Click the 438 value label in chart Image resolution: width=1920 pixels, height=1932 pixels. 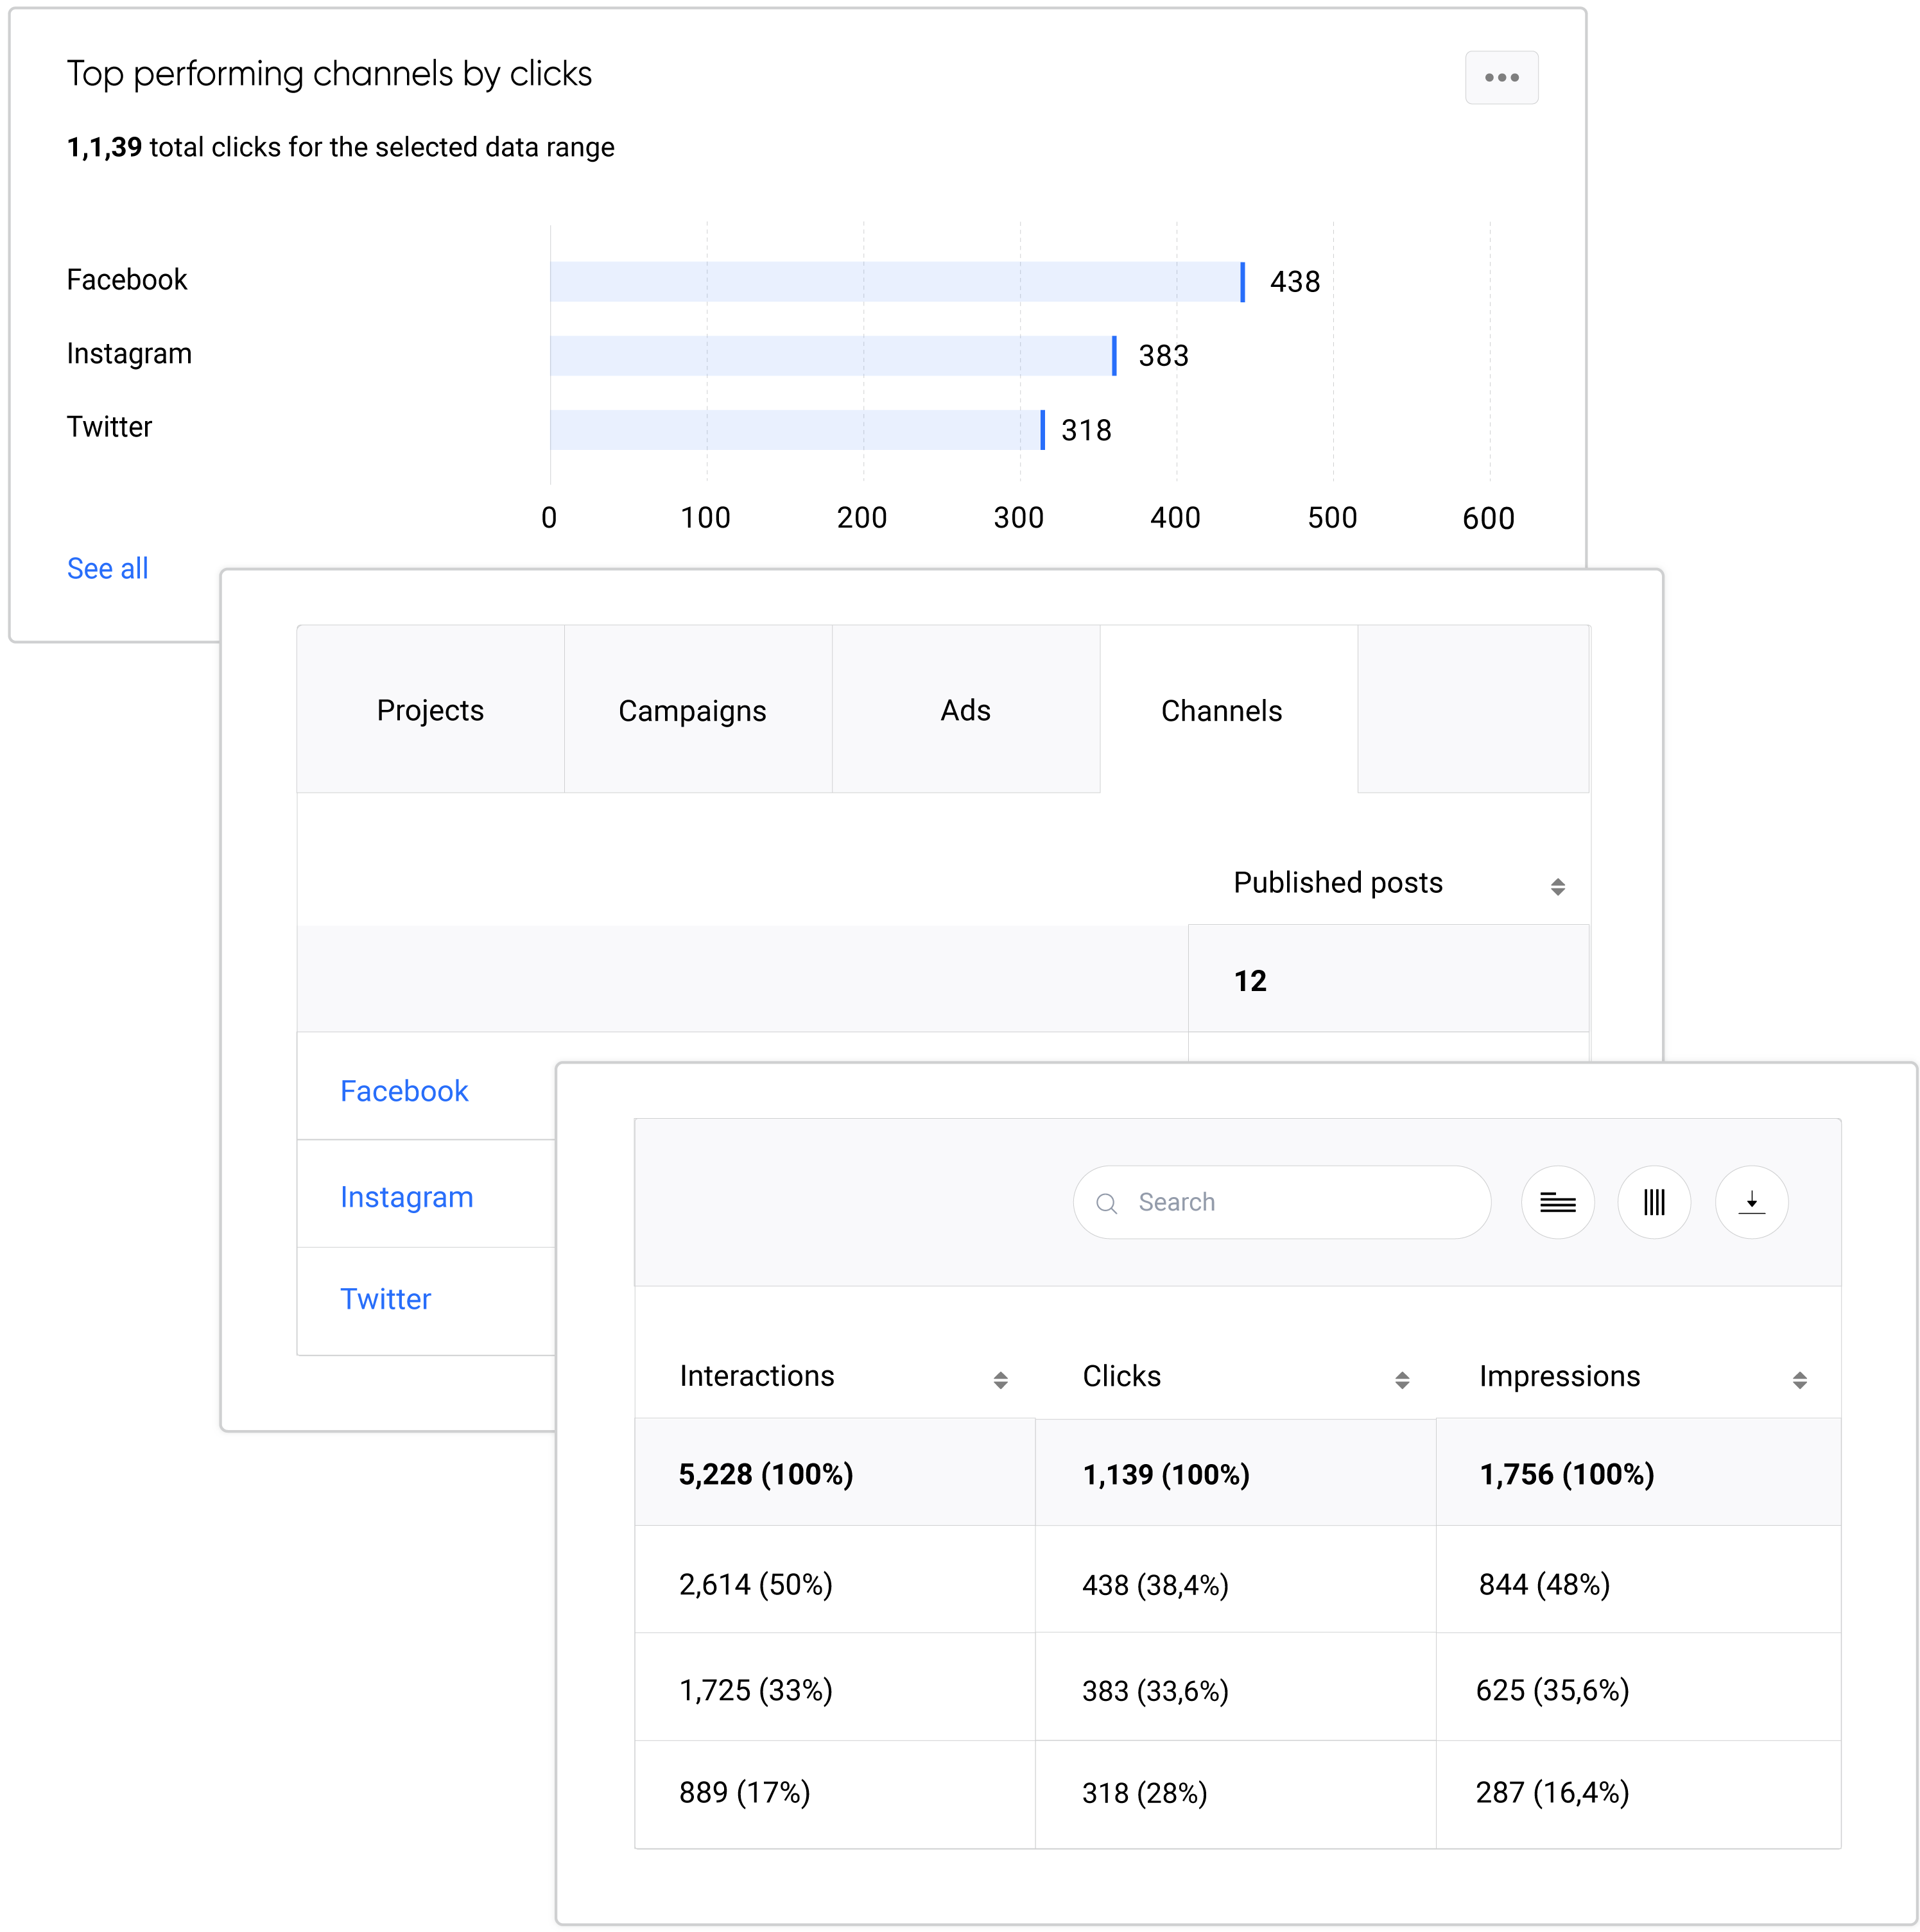(1295, 282)
